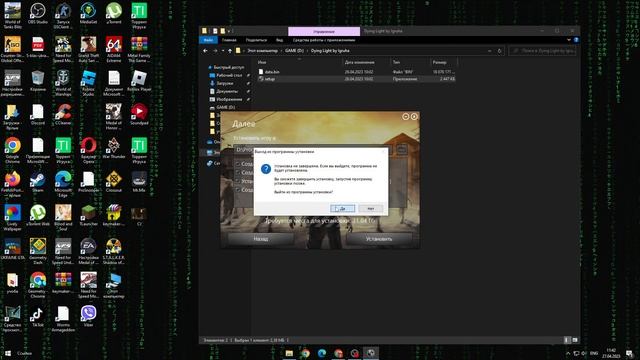Screen dimensions: 640x360
Task: Select the Управление contextual tab
Action: (324, 31)
